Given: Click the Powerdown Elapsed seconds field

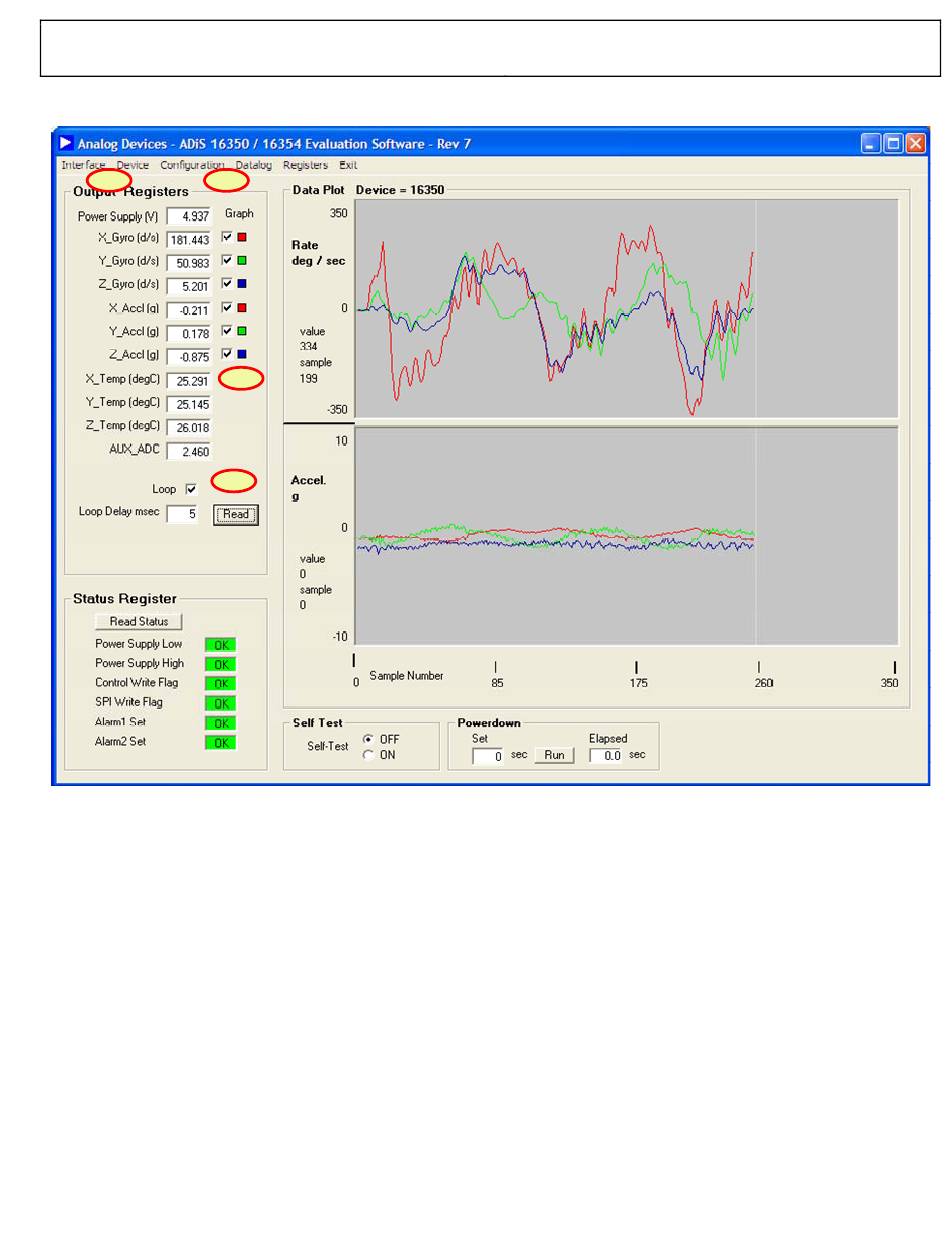Looking at the screenshot, I should tap(606, 756).
